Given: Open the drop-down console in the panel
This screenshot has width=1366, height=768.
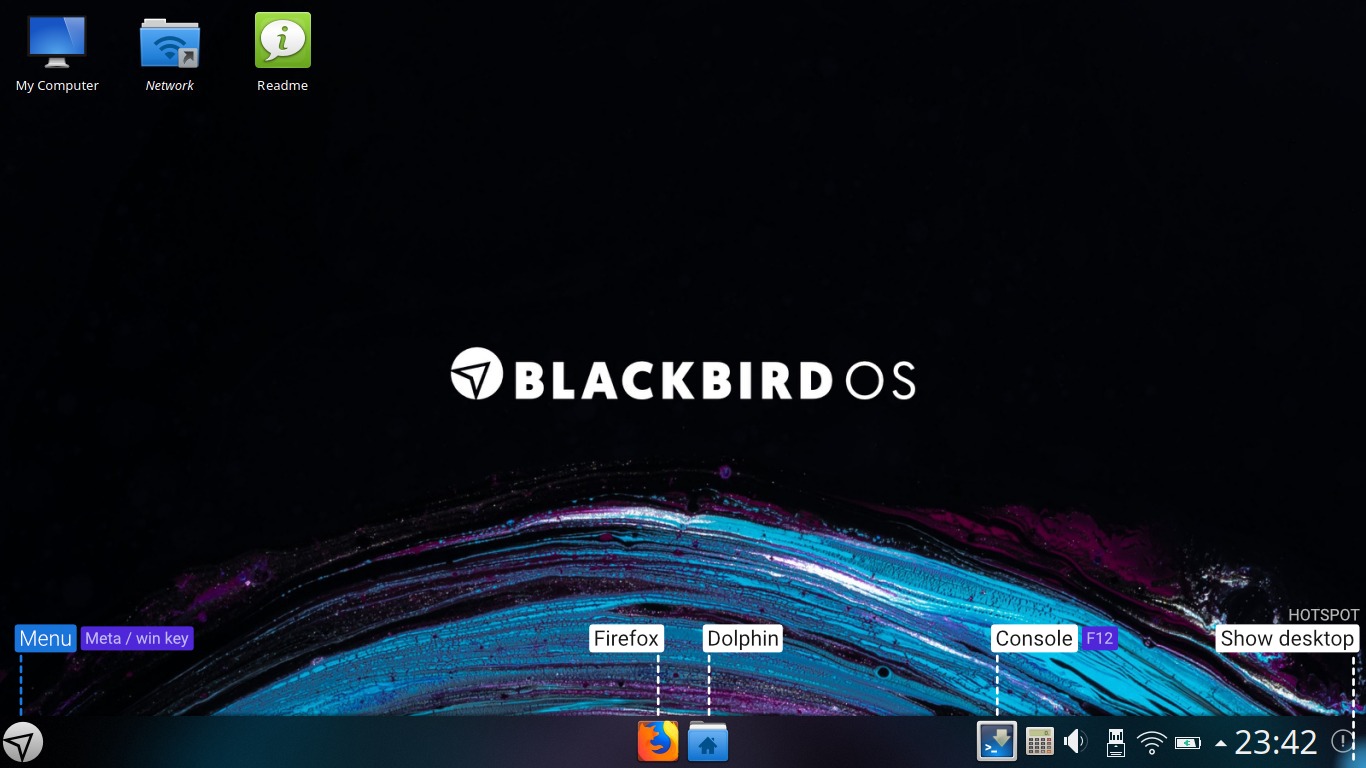Looking at the screenshot, I should click(x=997, y=742).
